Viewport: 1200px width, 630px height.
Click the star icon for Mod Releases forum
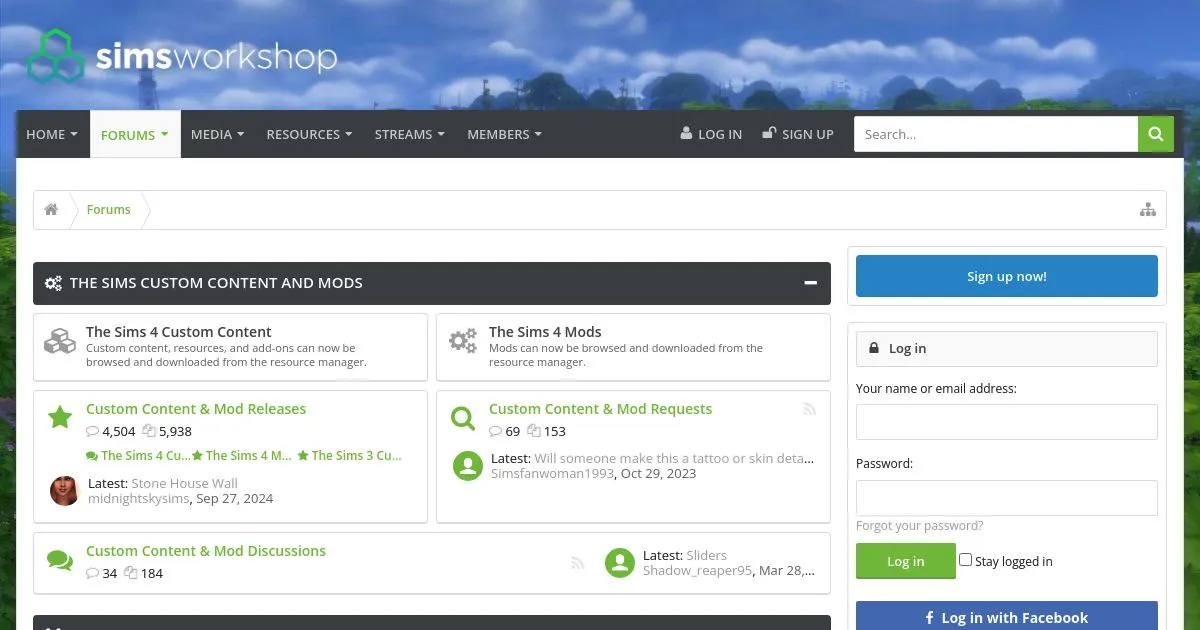click(60, 417)
